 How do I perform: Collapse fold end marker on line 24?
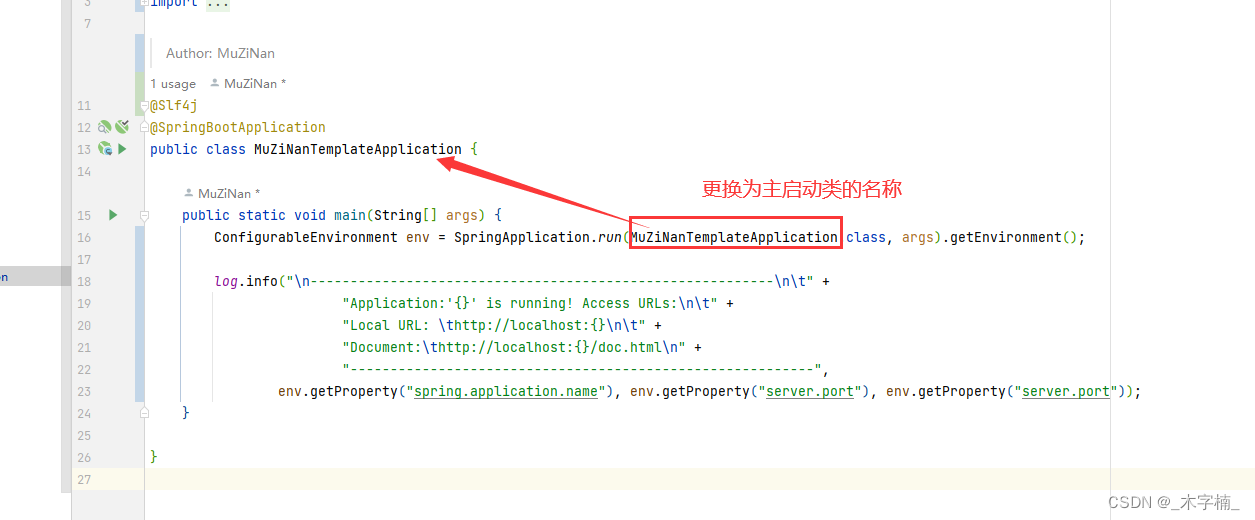click(145, 413)
